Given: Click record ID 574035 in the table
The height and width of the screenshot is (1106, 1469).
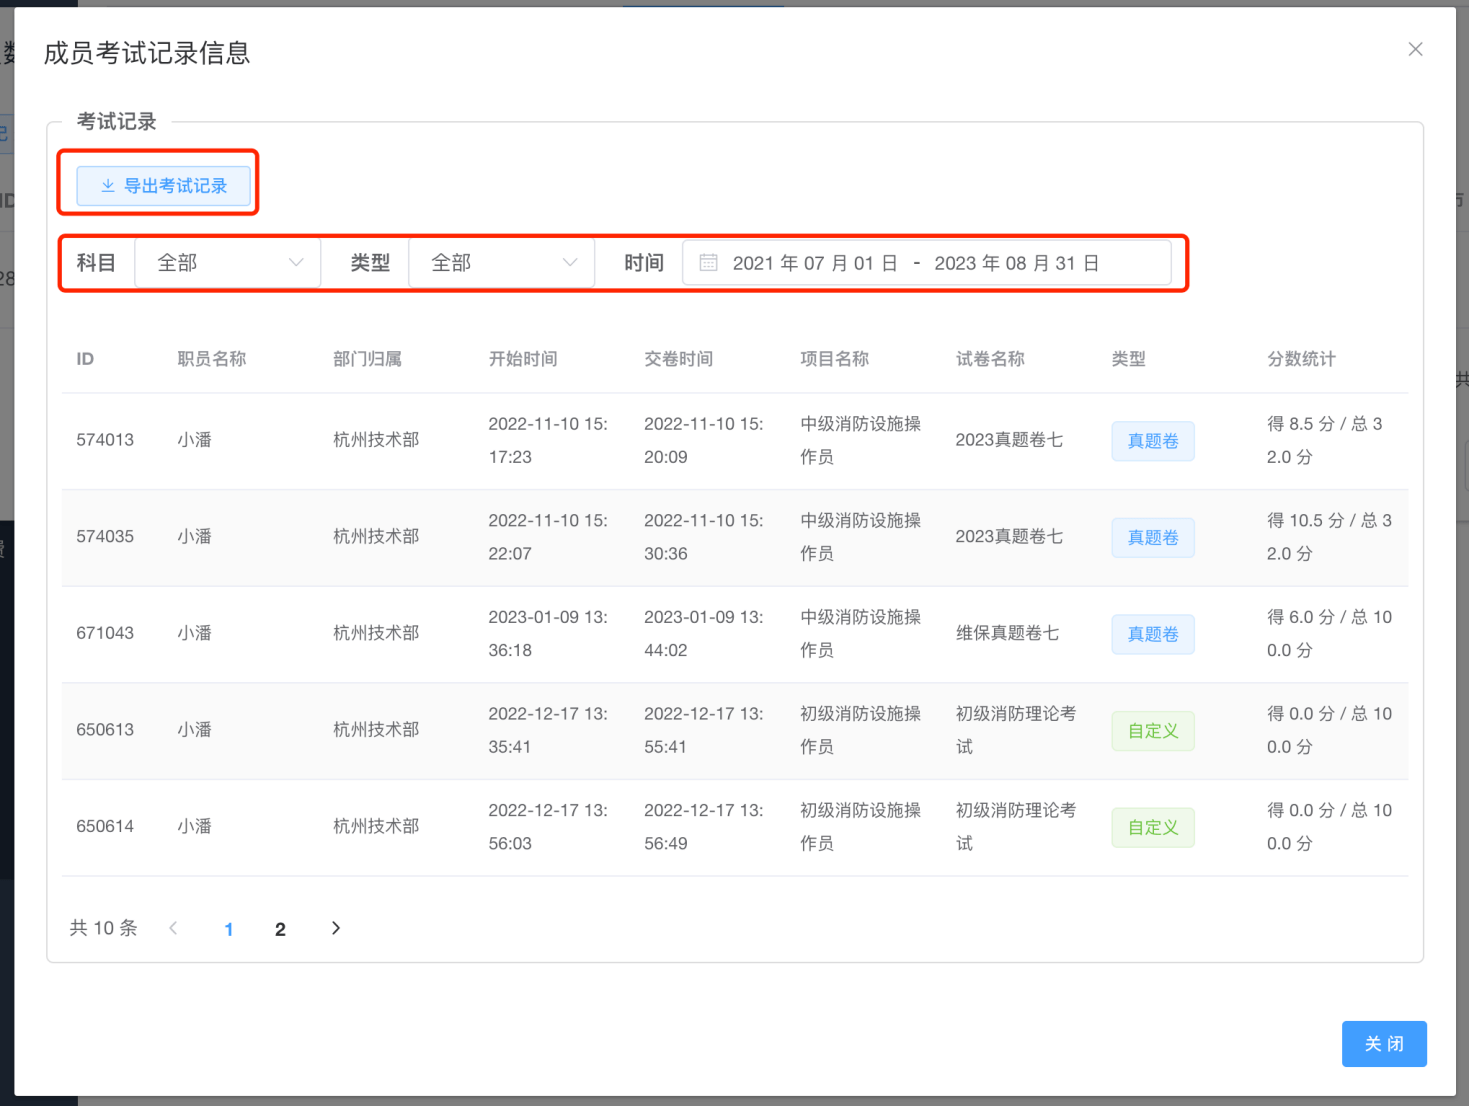Looking at the screenshot, I should tap(105, 537).
